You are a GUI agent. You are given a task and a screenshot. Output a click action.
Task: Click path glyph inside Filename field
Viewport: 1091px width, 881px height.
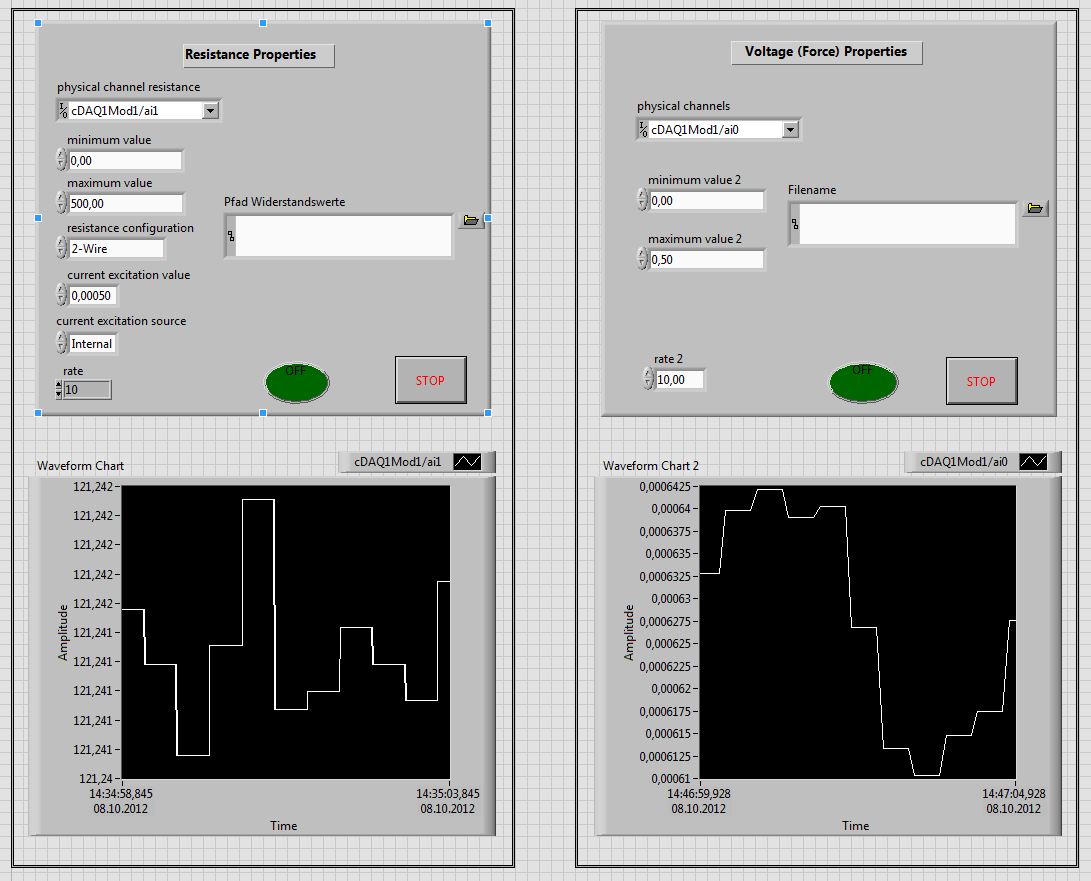tap(795, 223)
